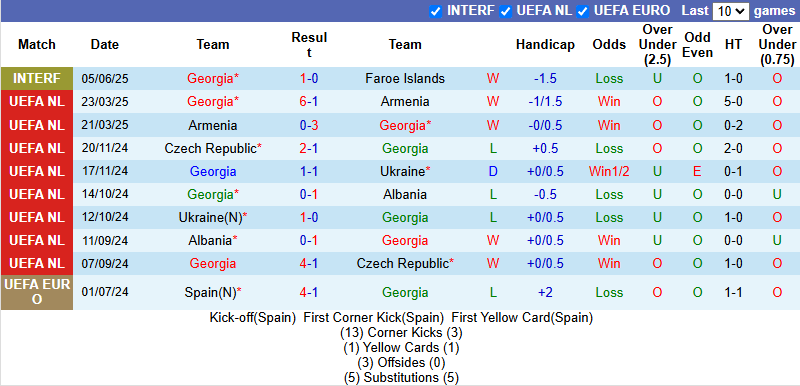This screenshot has width=800, height=386.
Task: Click the Ukraine(N) team name
Action: [x=213, y=217]
